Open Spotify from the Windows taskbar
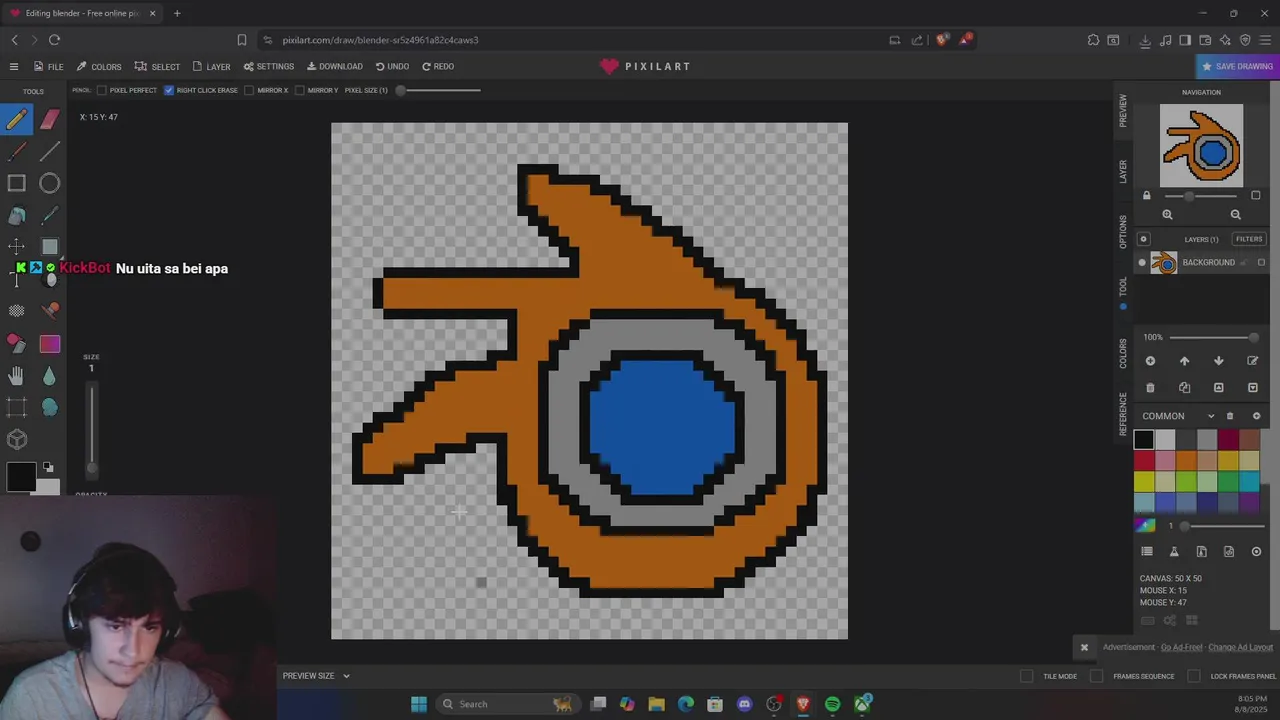Screen dimensions: 1280x720 832,704
